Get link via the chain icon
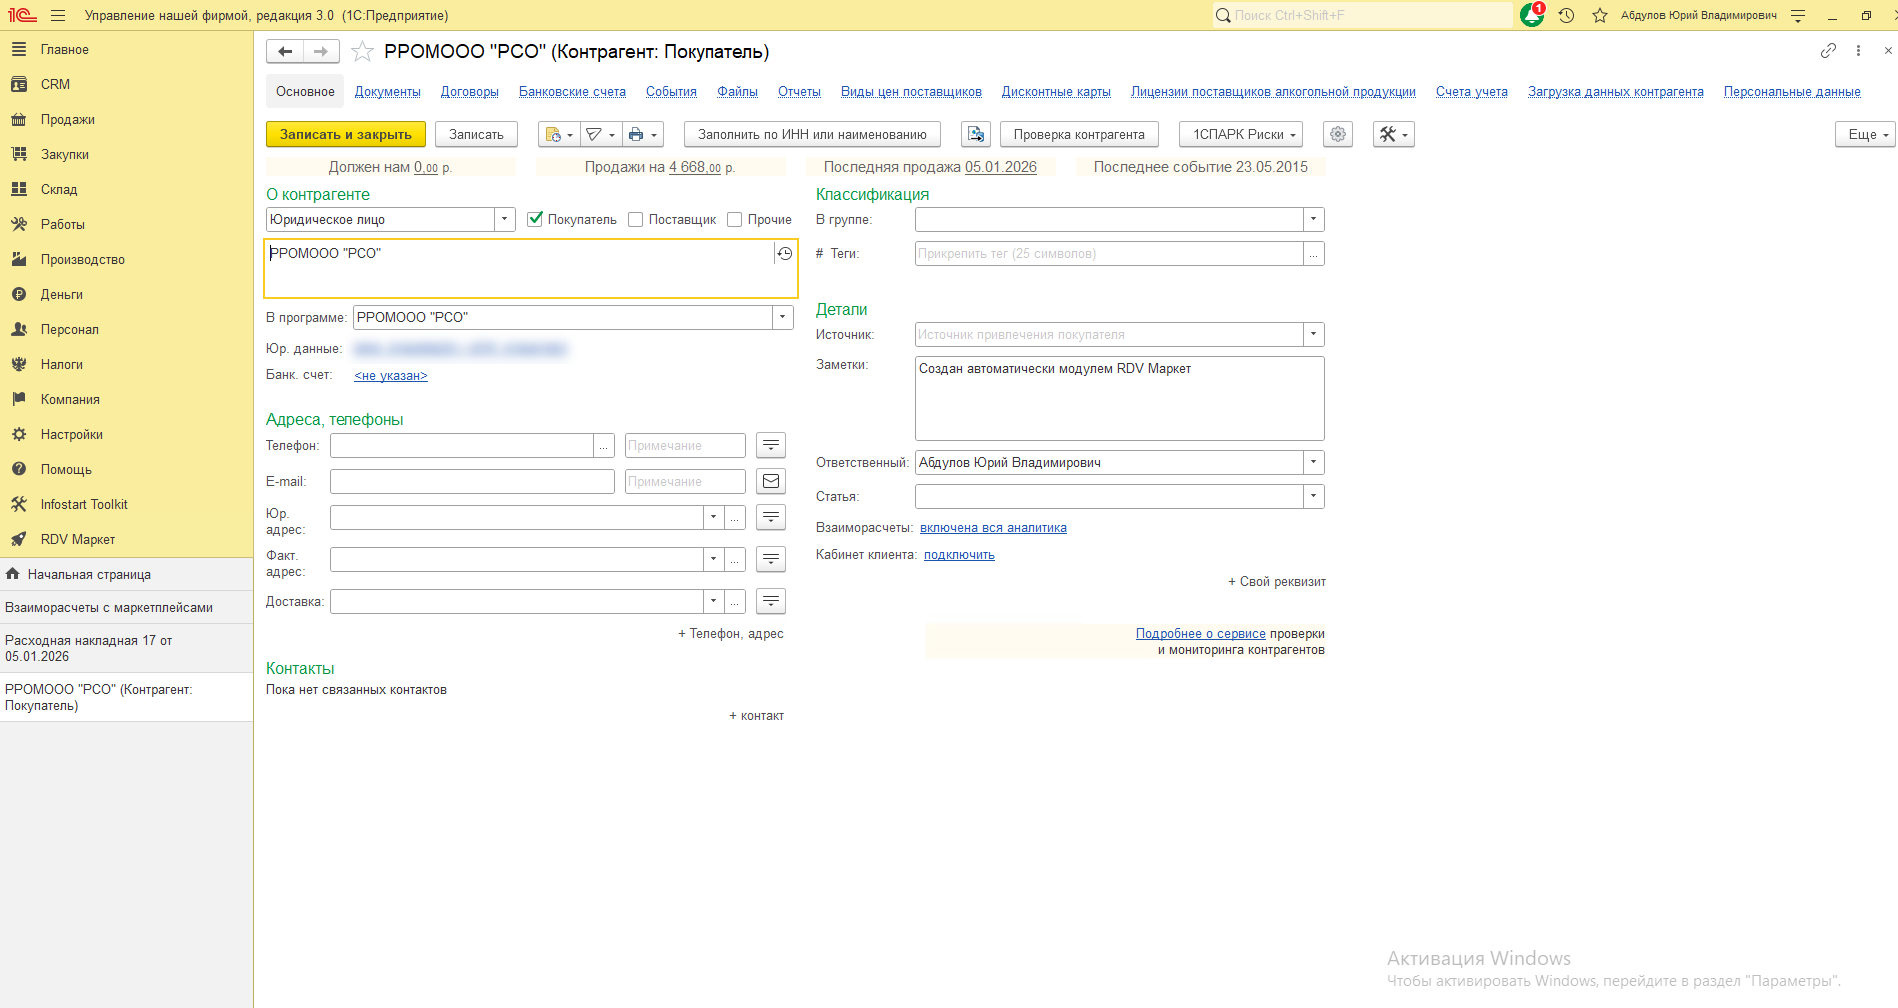The height and width of the screenshot is (1008, 1898). pos(1828,51)
